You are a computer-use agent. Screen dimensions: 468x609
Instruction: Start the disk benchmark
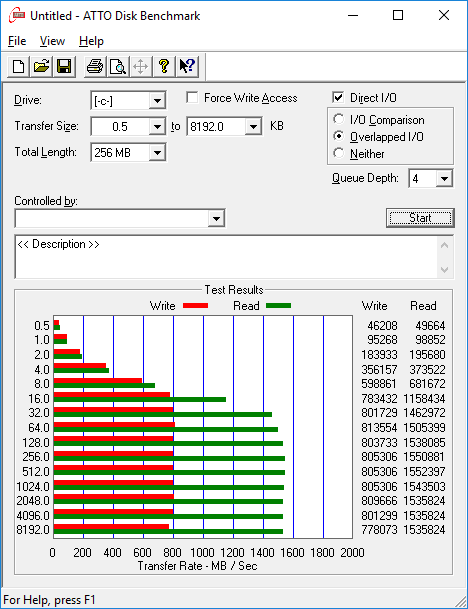pyautogui.click(x=420, y=218)
